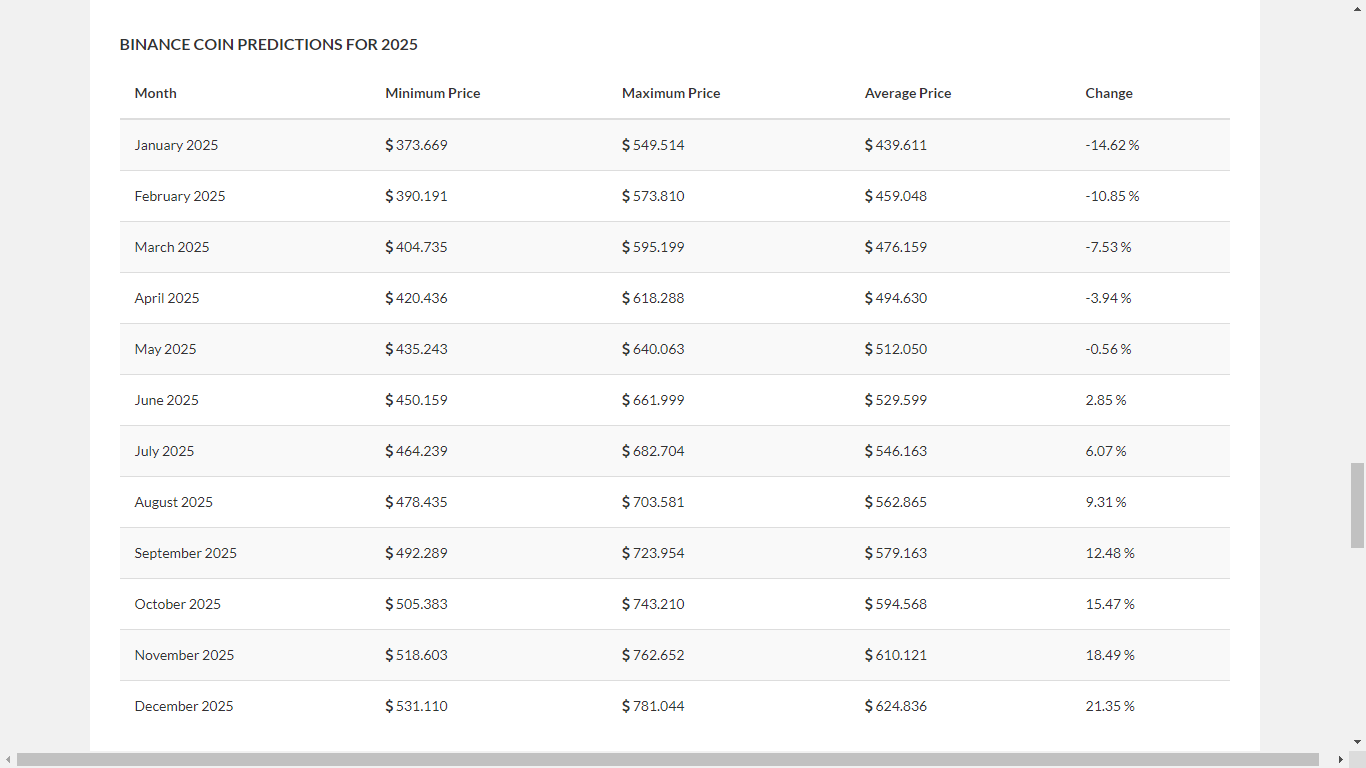
Task: Click April's maximum price $618.288
Action: coord(653,298)
